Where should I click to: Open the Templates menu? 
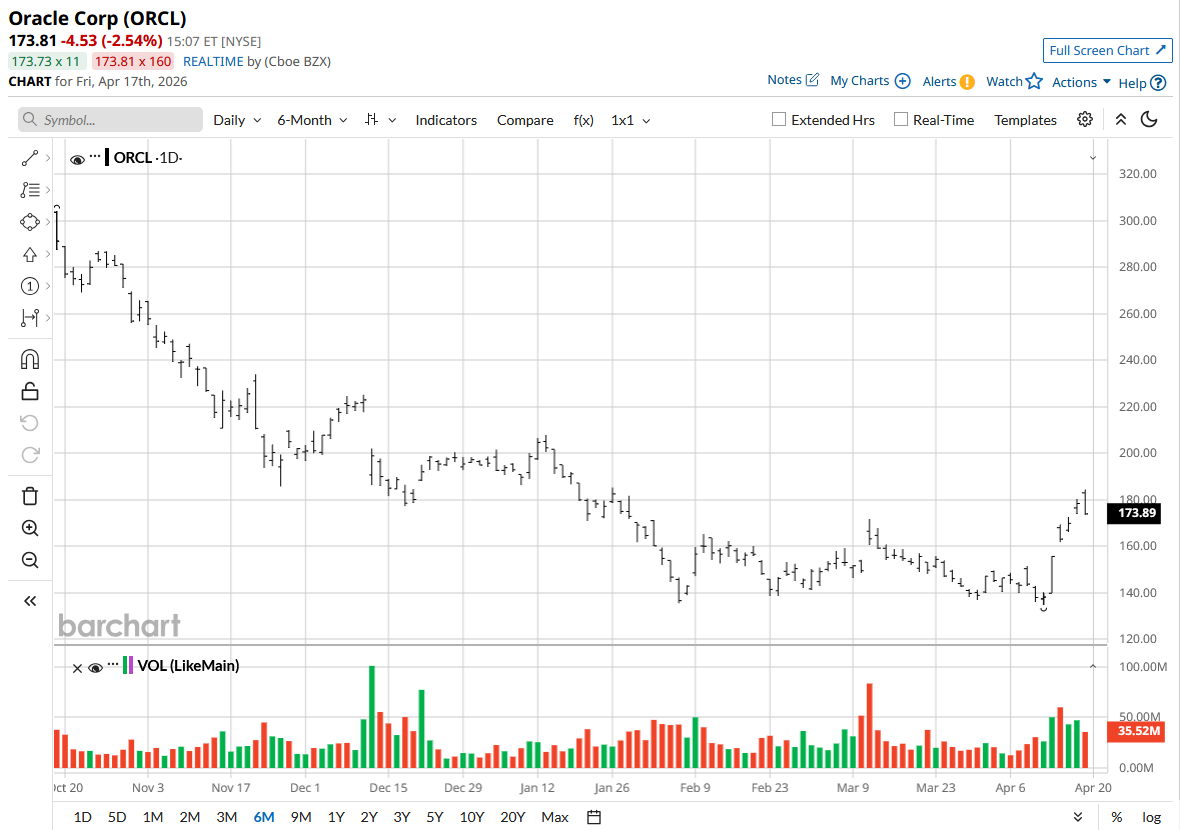pyautogui.click(x=1025, y=120)
